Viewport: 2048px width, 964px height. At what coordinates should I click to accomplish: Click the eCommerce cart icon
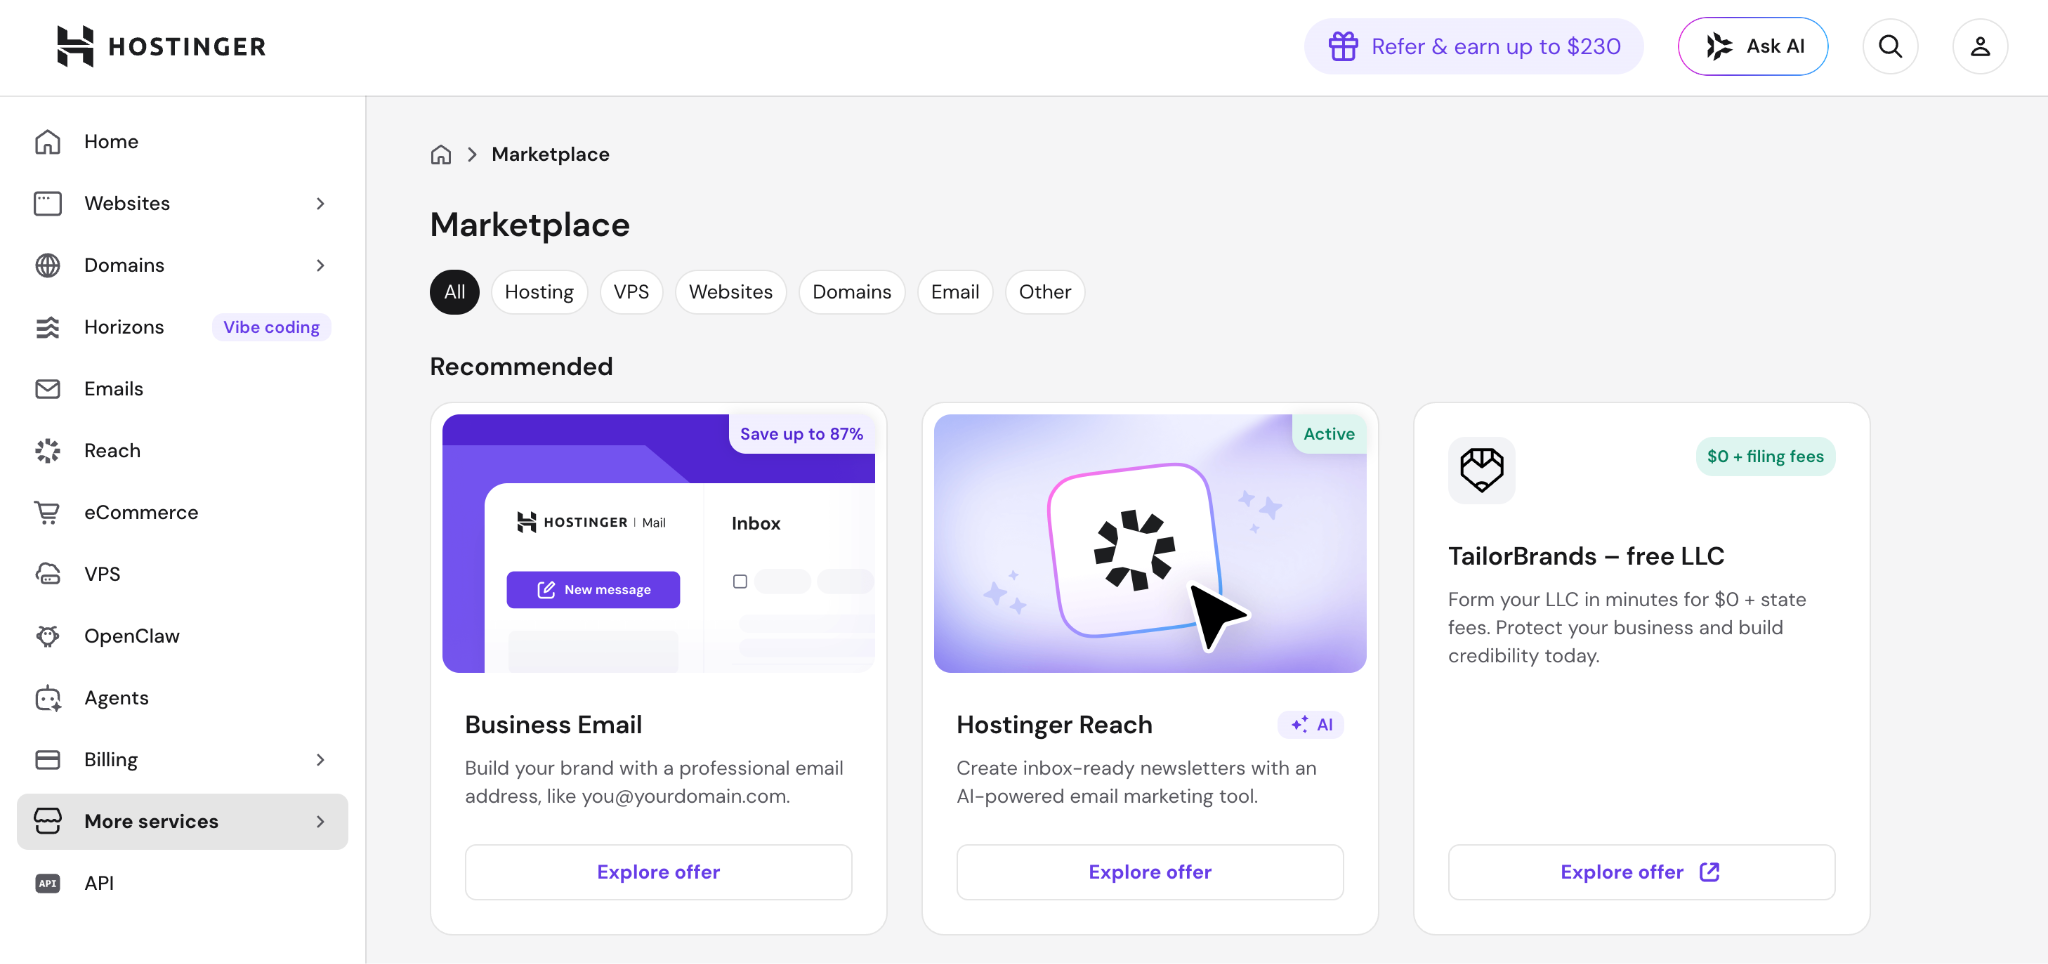(x=48, y=512)
